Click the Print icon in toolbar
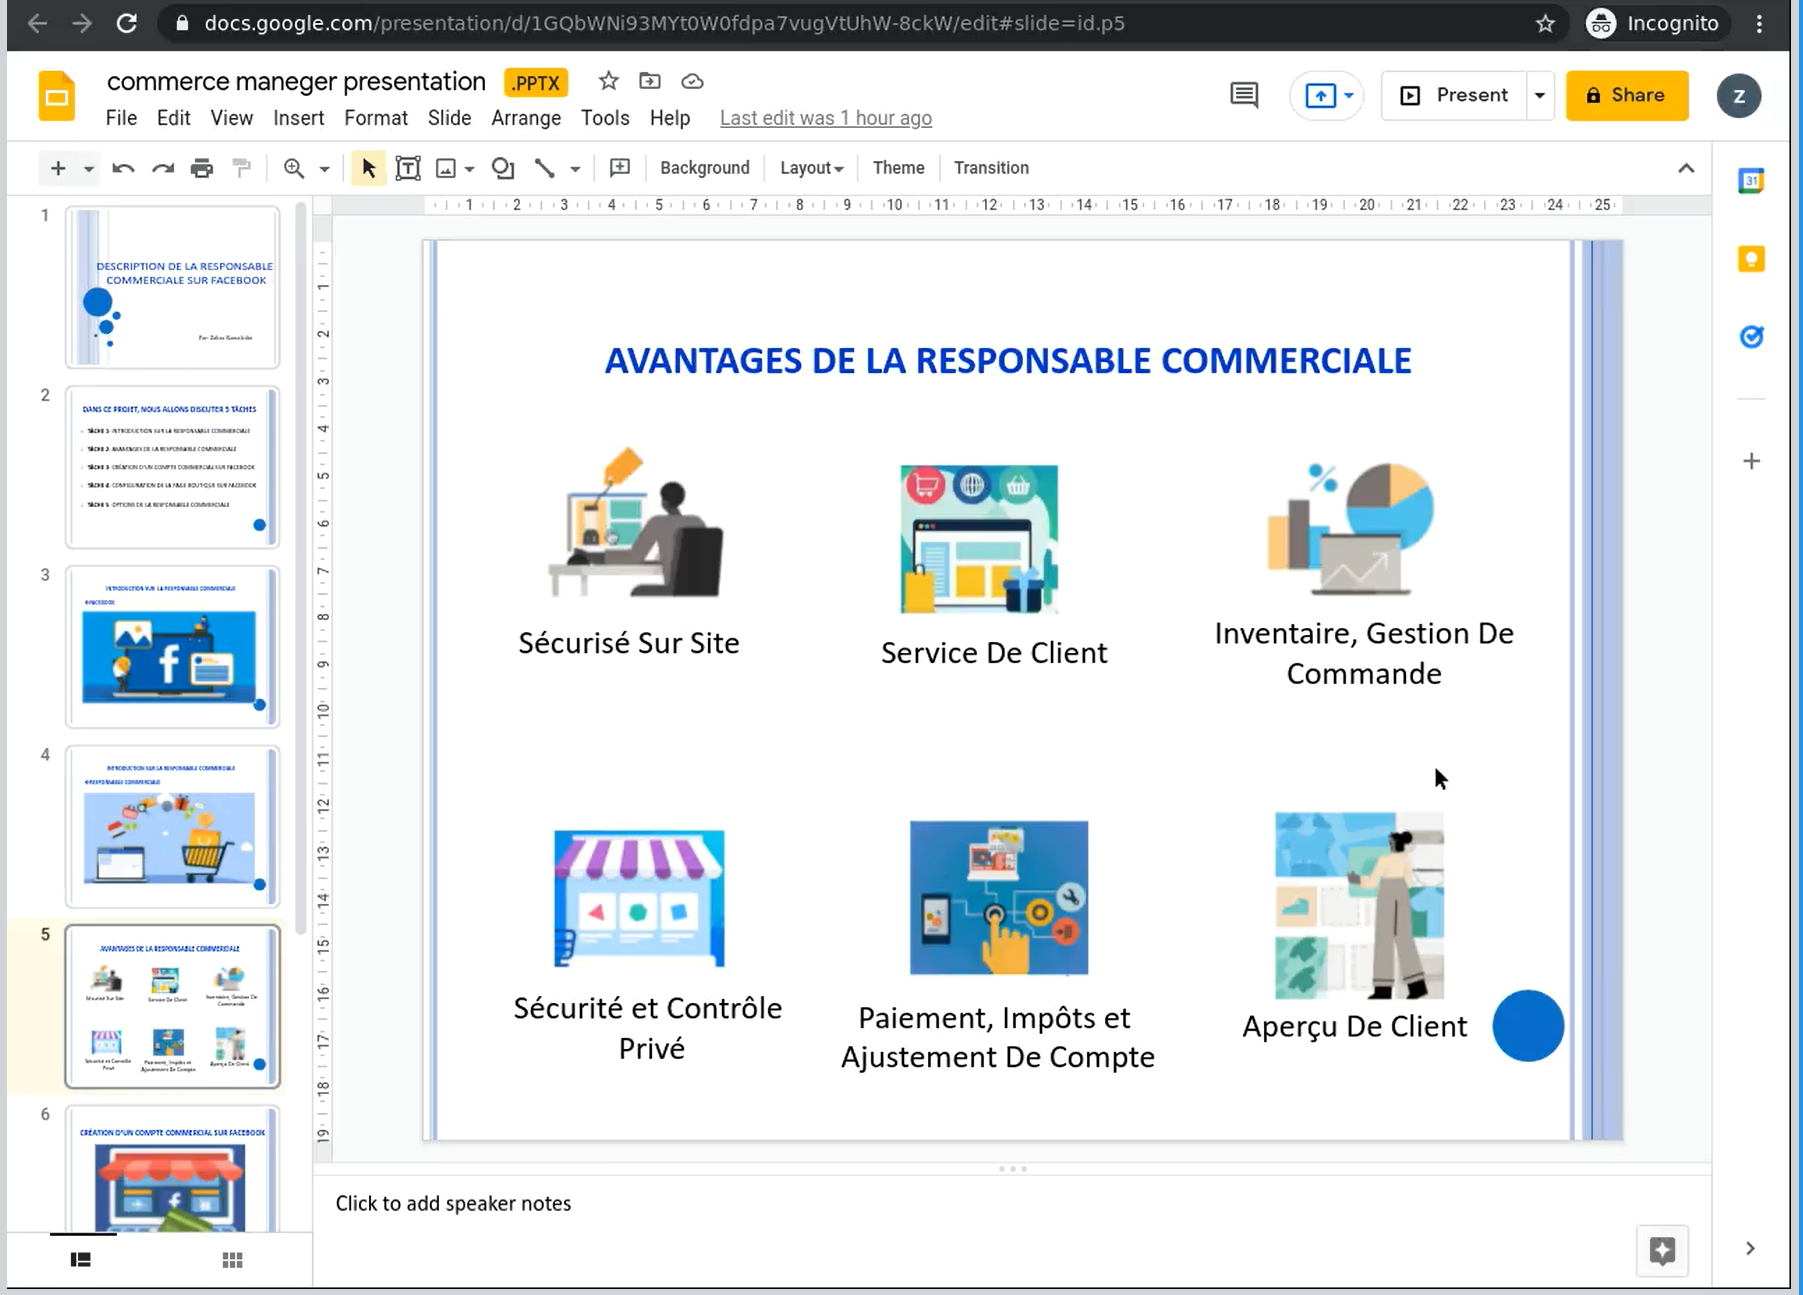 pos(202,168)
